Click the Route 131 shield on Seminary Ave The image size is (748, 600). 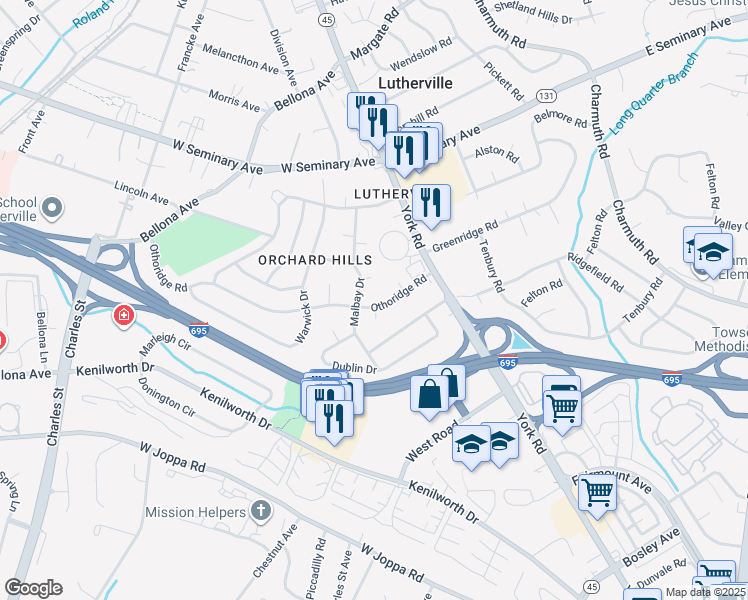coord(546,96)
